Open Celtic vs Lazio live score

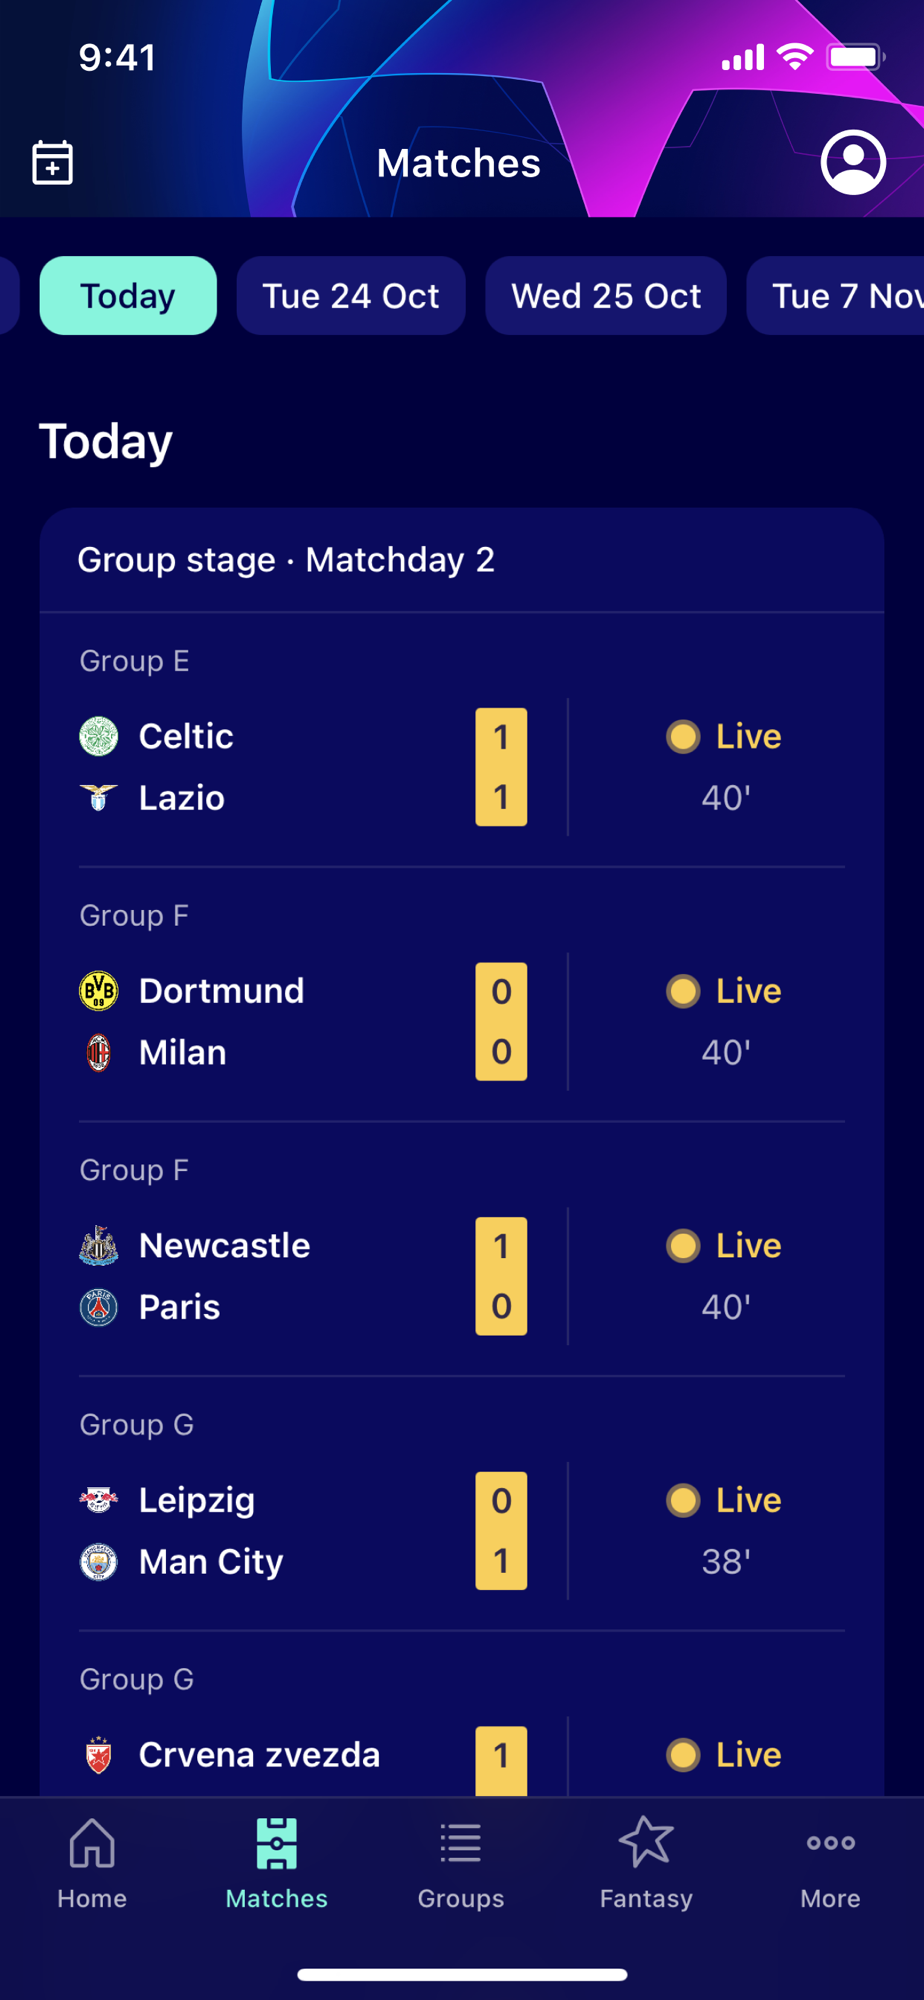501,767
